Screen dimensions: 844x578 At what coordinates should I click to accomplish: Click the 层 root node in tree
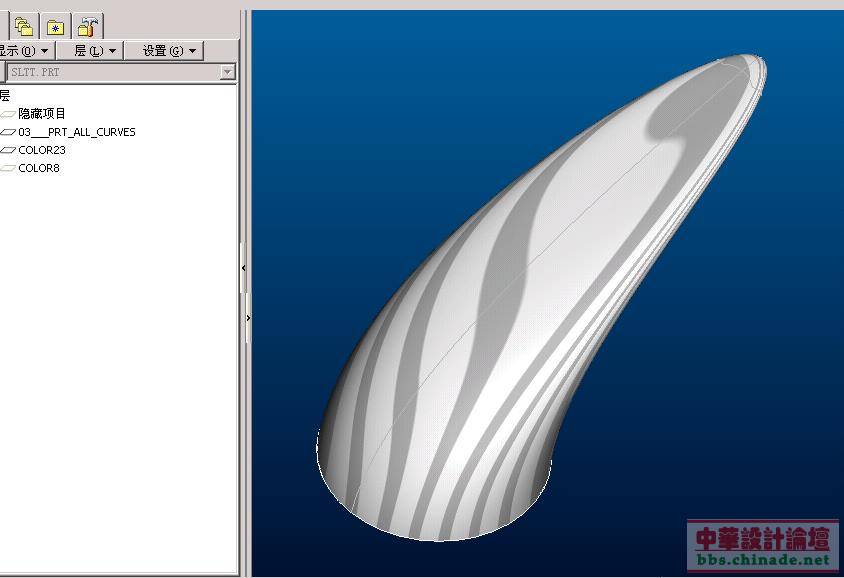pos(5,95)
